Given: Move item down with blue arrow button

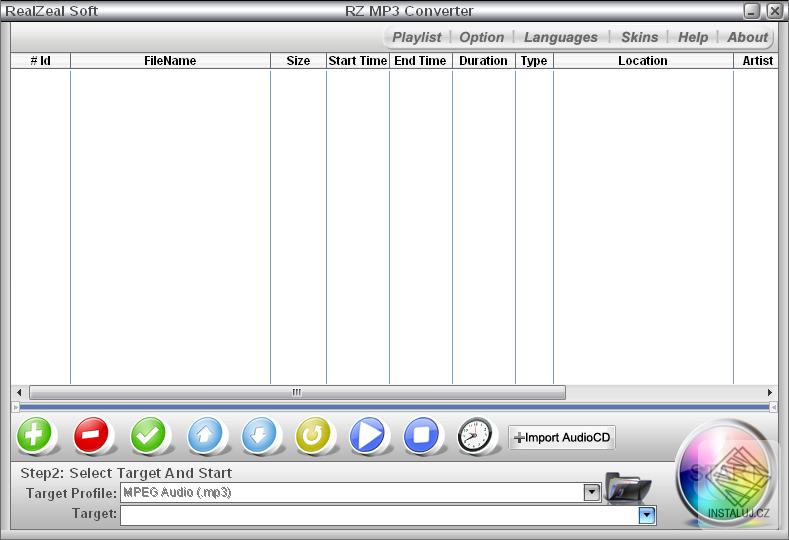Looking at the screenshot, I should pyautogui.click(x=259, y=434).
